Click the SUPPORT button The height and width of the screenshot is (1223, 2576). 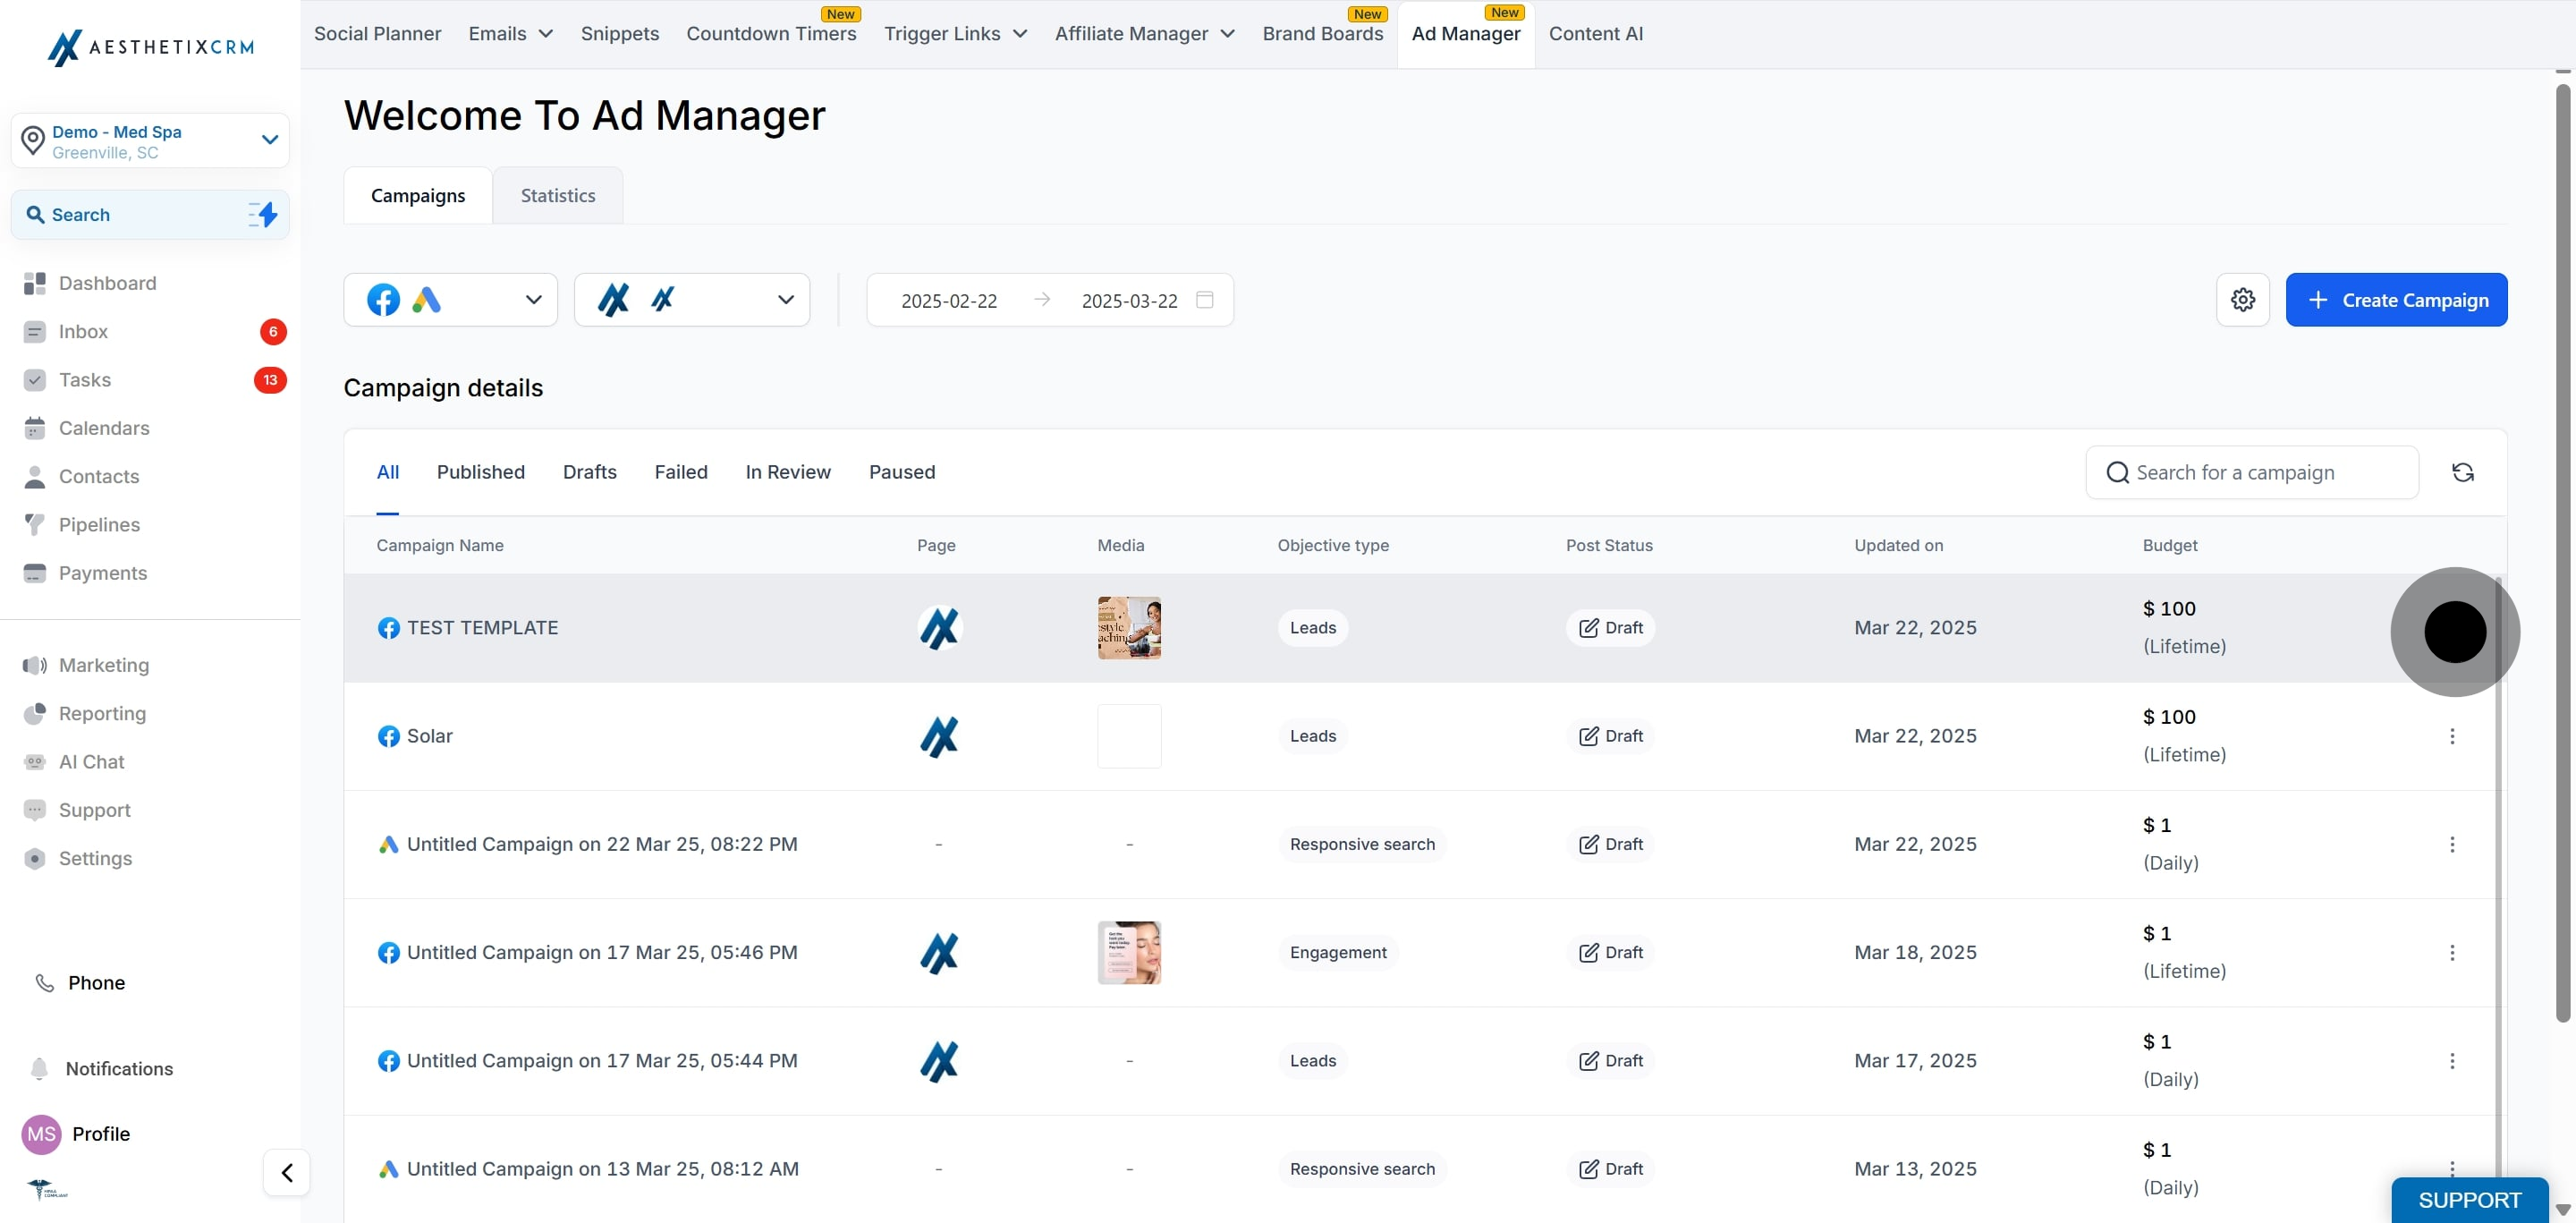[x=2469, y=1200]
